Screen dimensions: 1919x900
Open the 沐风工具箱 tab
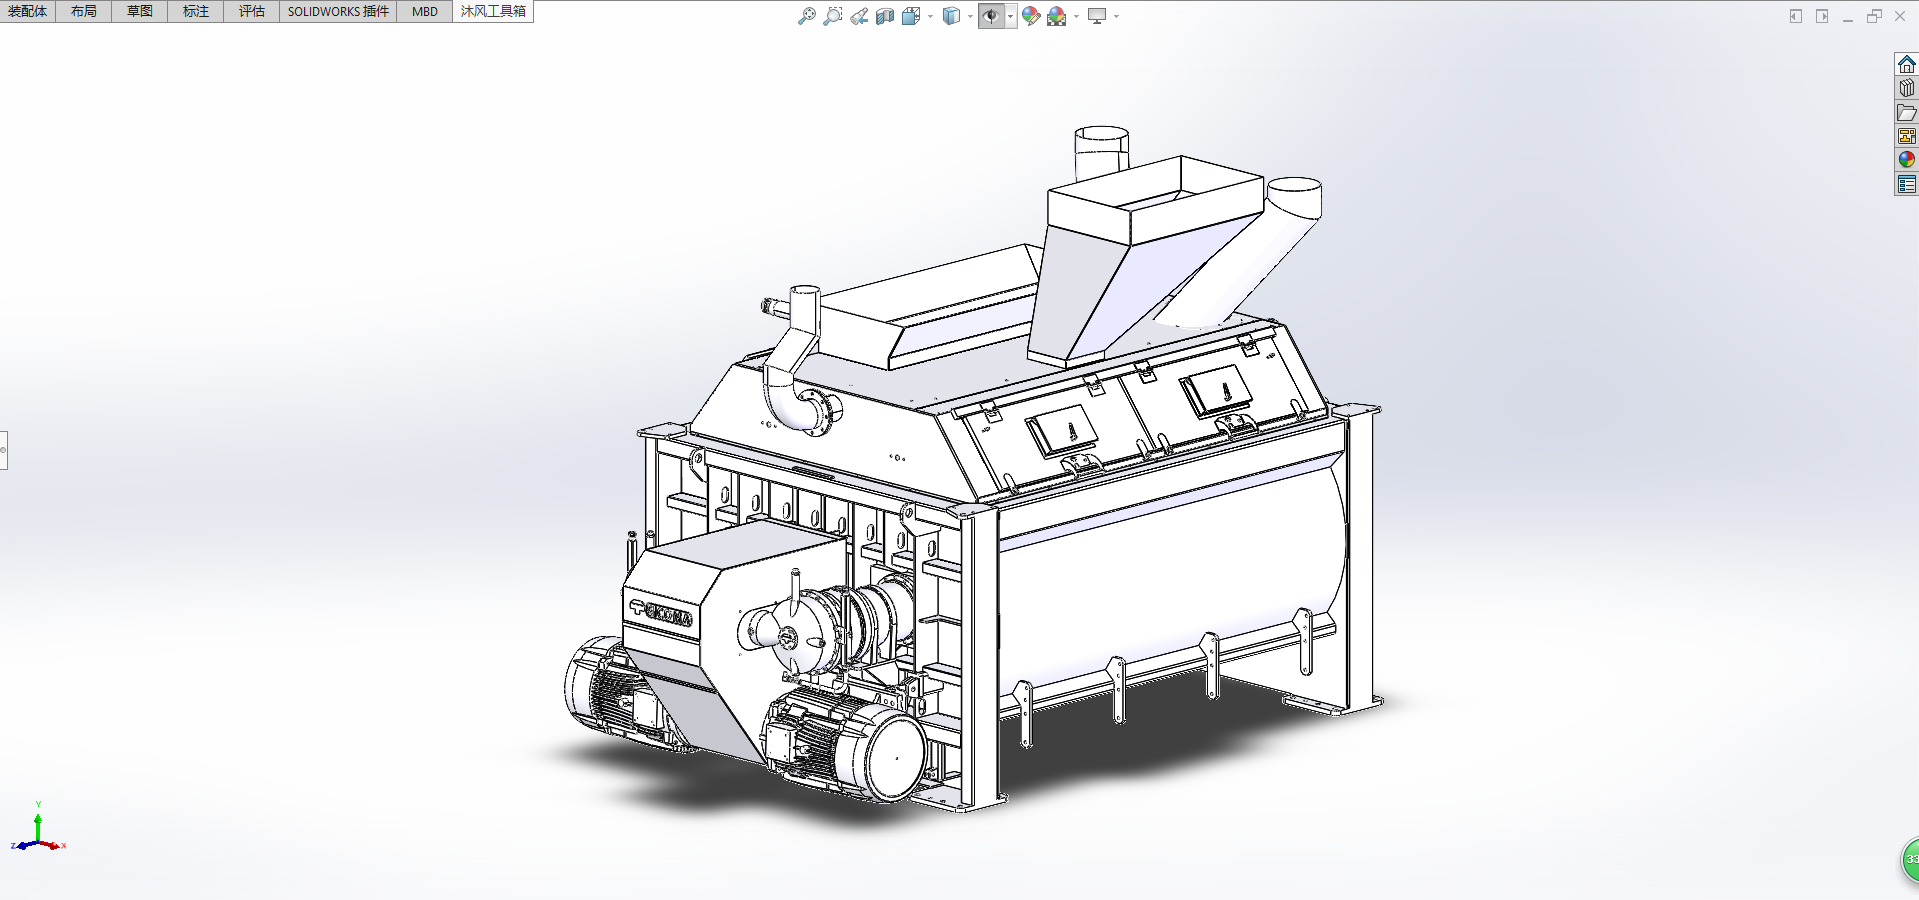pos(493,11)
